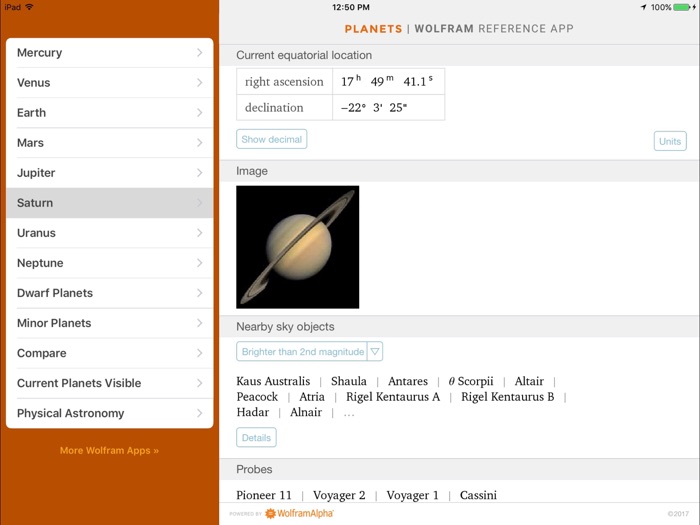Viewport: 700px width, 525px height.
Task: Click the Probes section heading
Action: point(254,469)
